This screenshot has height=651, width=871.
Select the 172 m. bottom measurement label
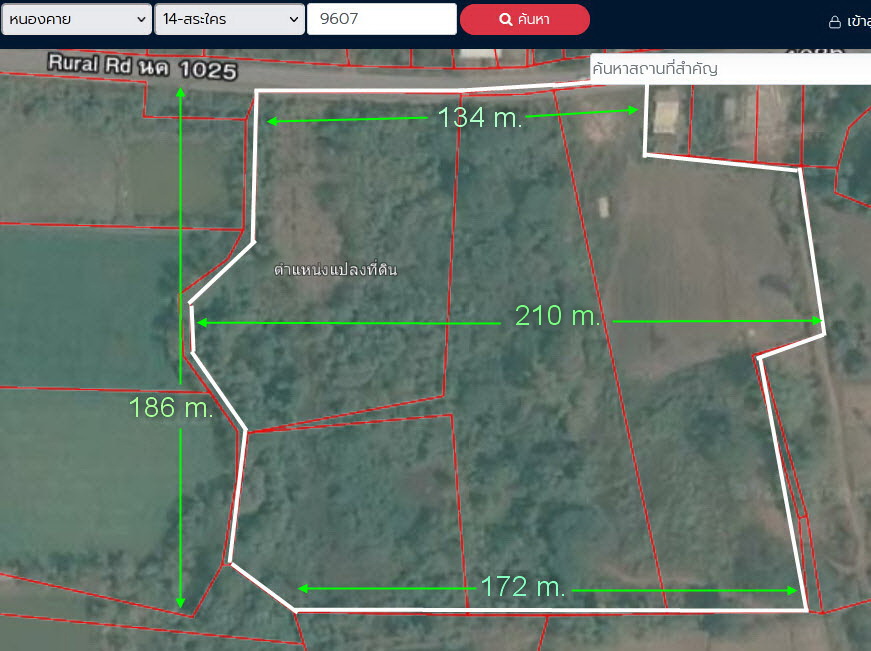[x=523, y=587]
